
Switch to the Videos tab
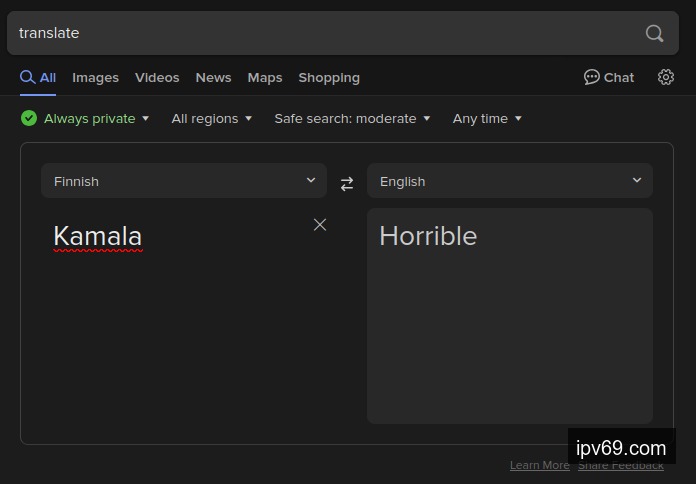click(157, 77)
